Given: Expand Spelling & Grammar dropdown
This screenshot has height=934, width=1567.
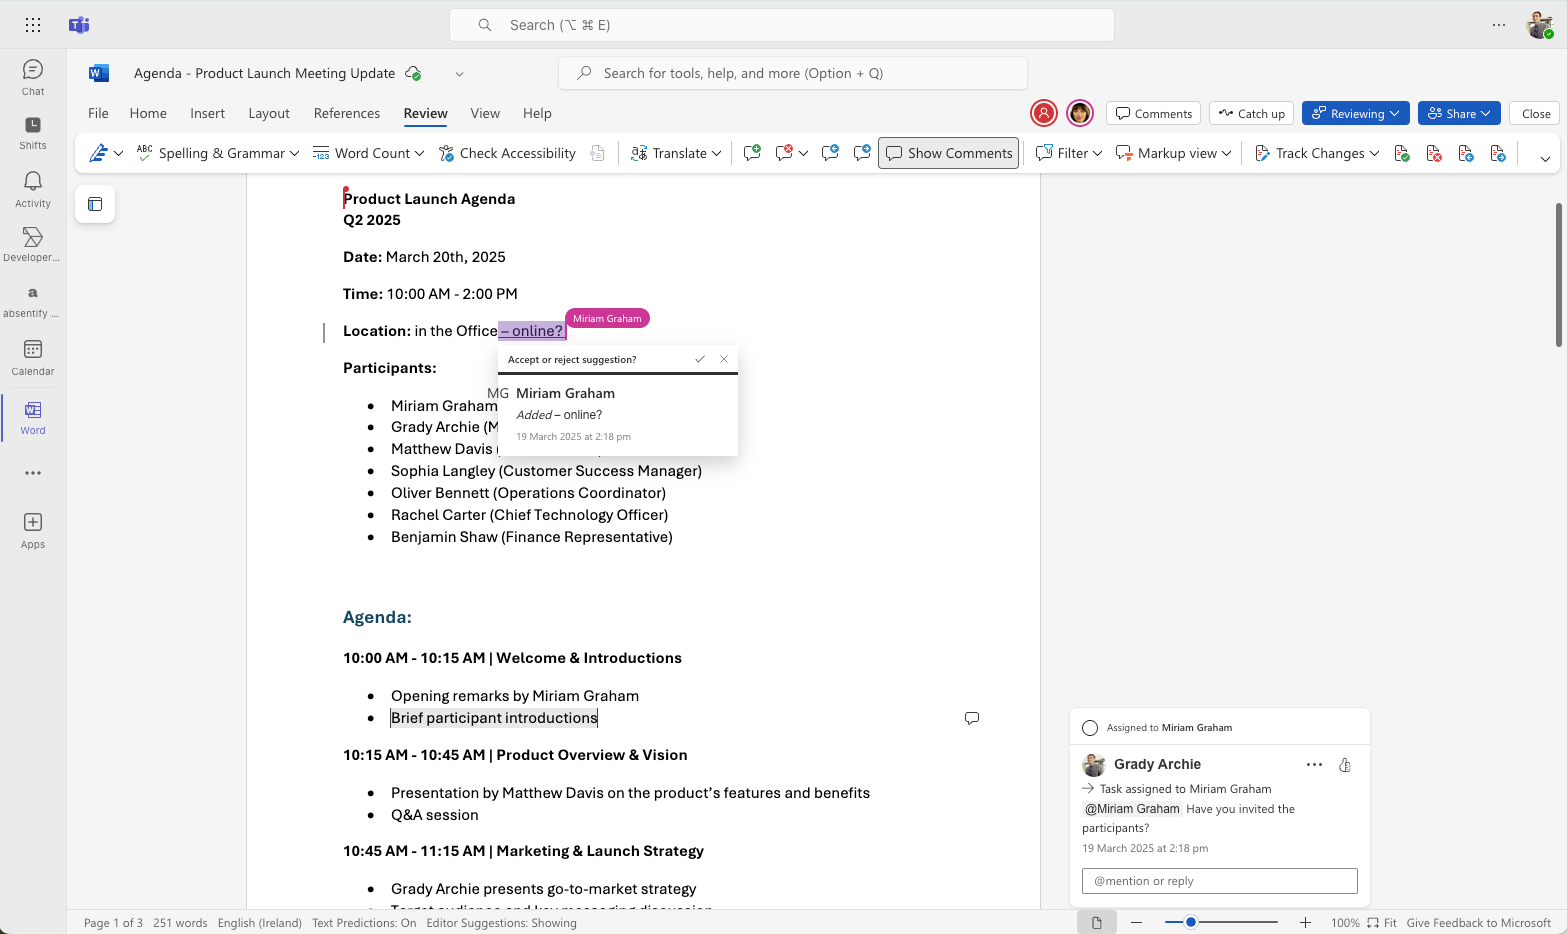Looking at the screenshot, I should (294, 153).
